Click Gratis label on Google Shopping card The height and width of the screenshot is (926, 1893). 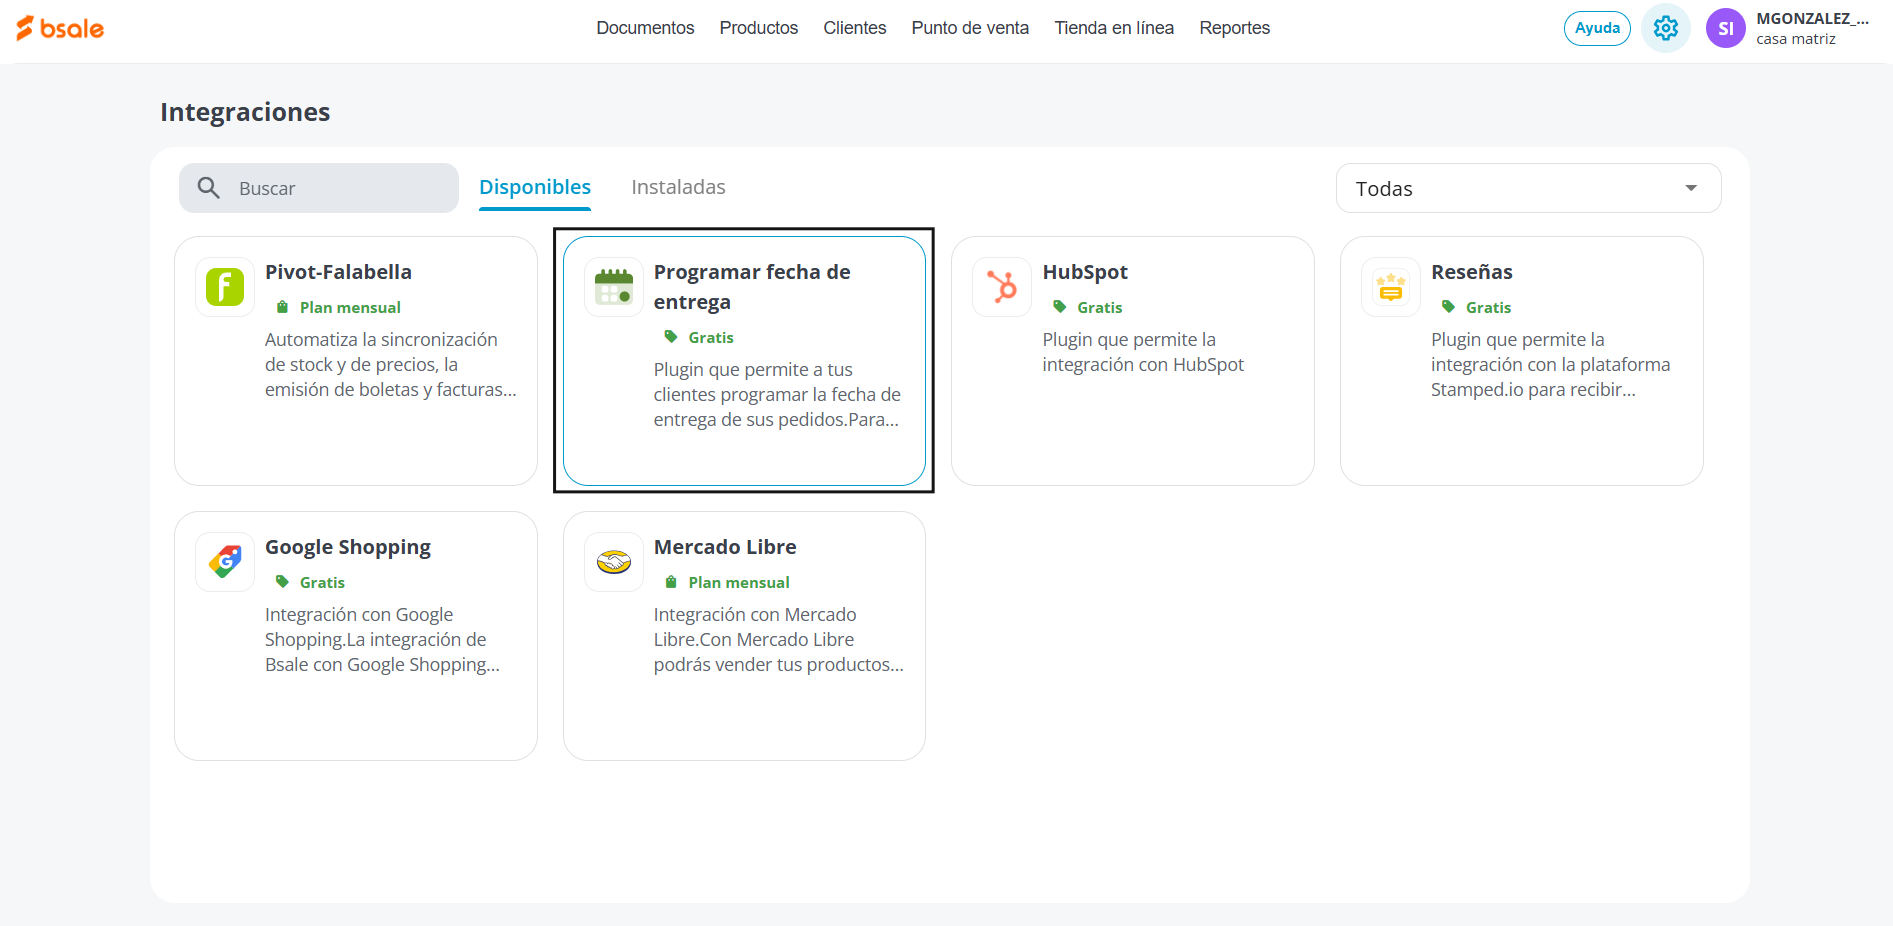[x=322, y=582]
